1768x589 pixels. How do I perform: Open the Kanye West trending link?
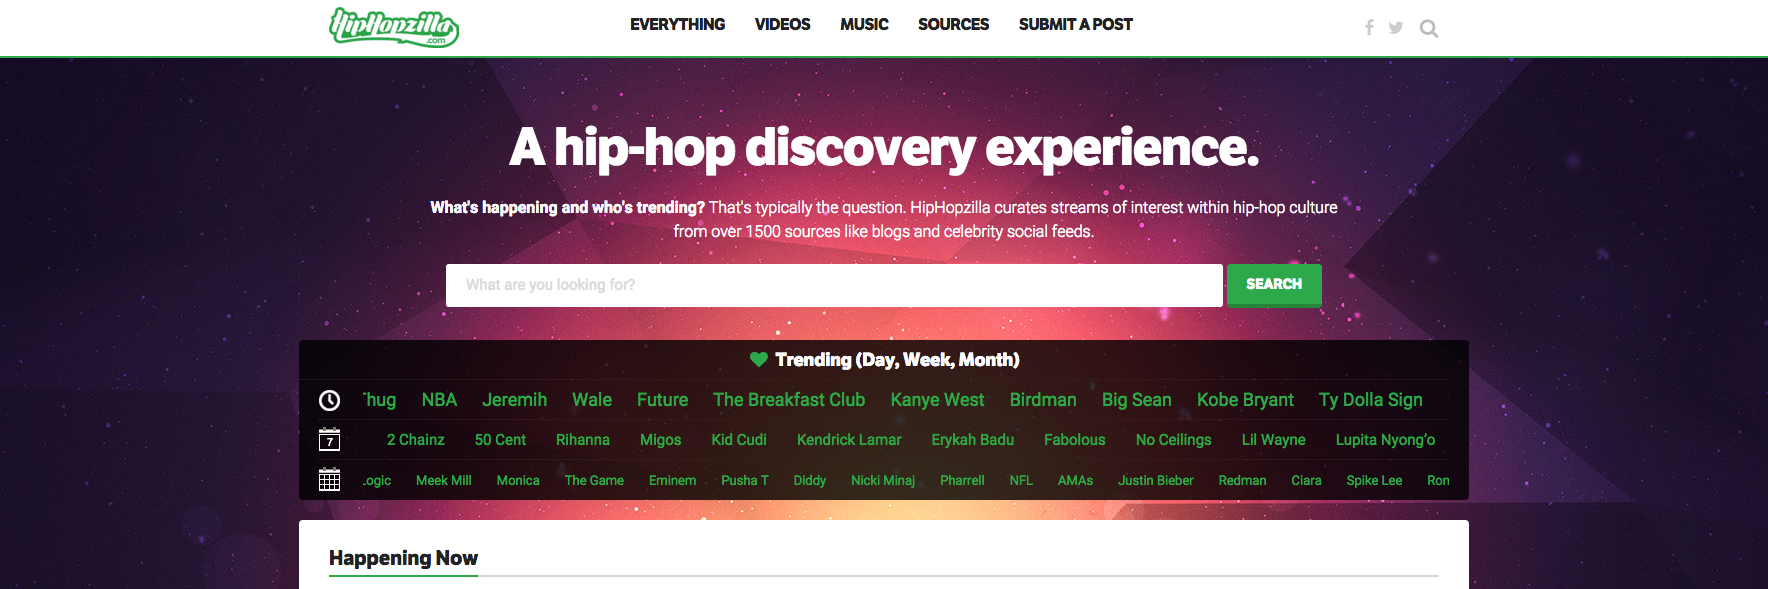tap(937, 400)
